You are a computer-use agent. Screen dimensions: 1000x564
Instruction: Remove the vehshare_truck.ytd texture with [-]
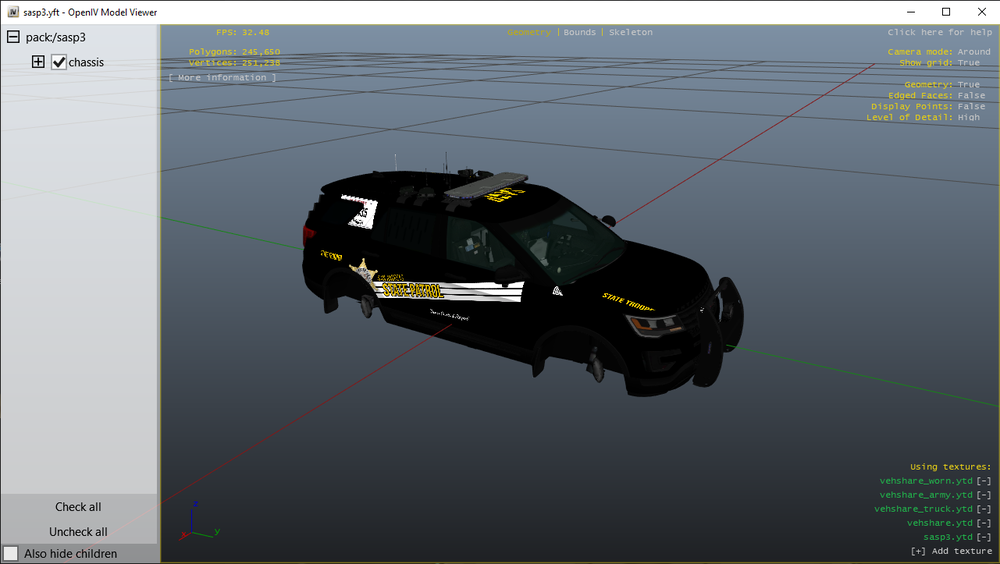pos(984,509)
